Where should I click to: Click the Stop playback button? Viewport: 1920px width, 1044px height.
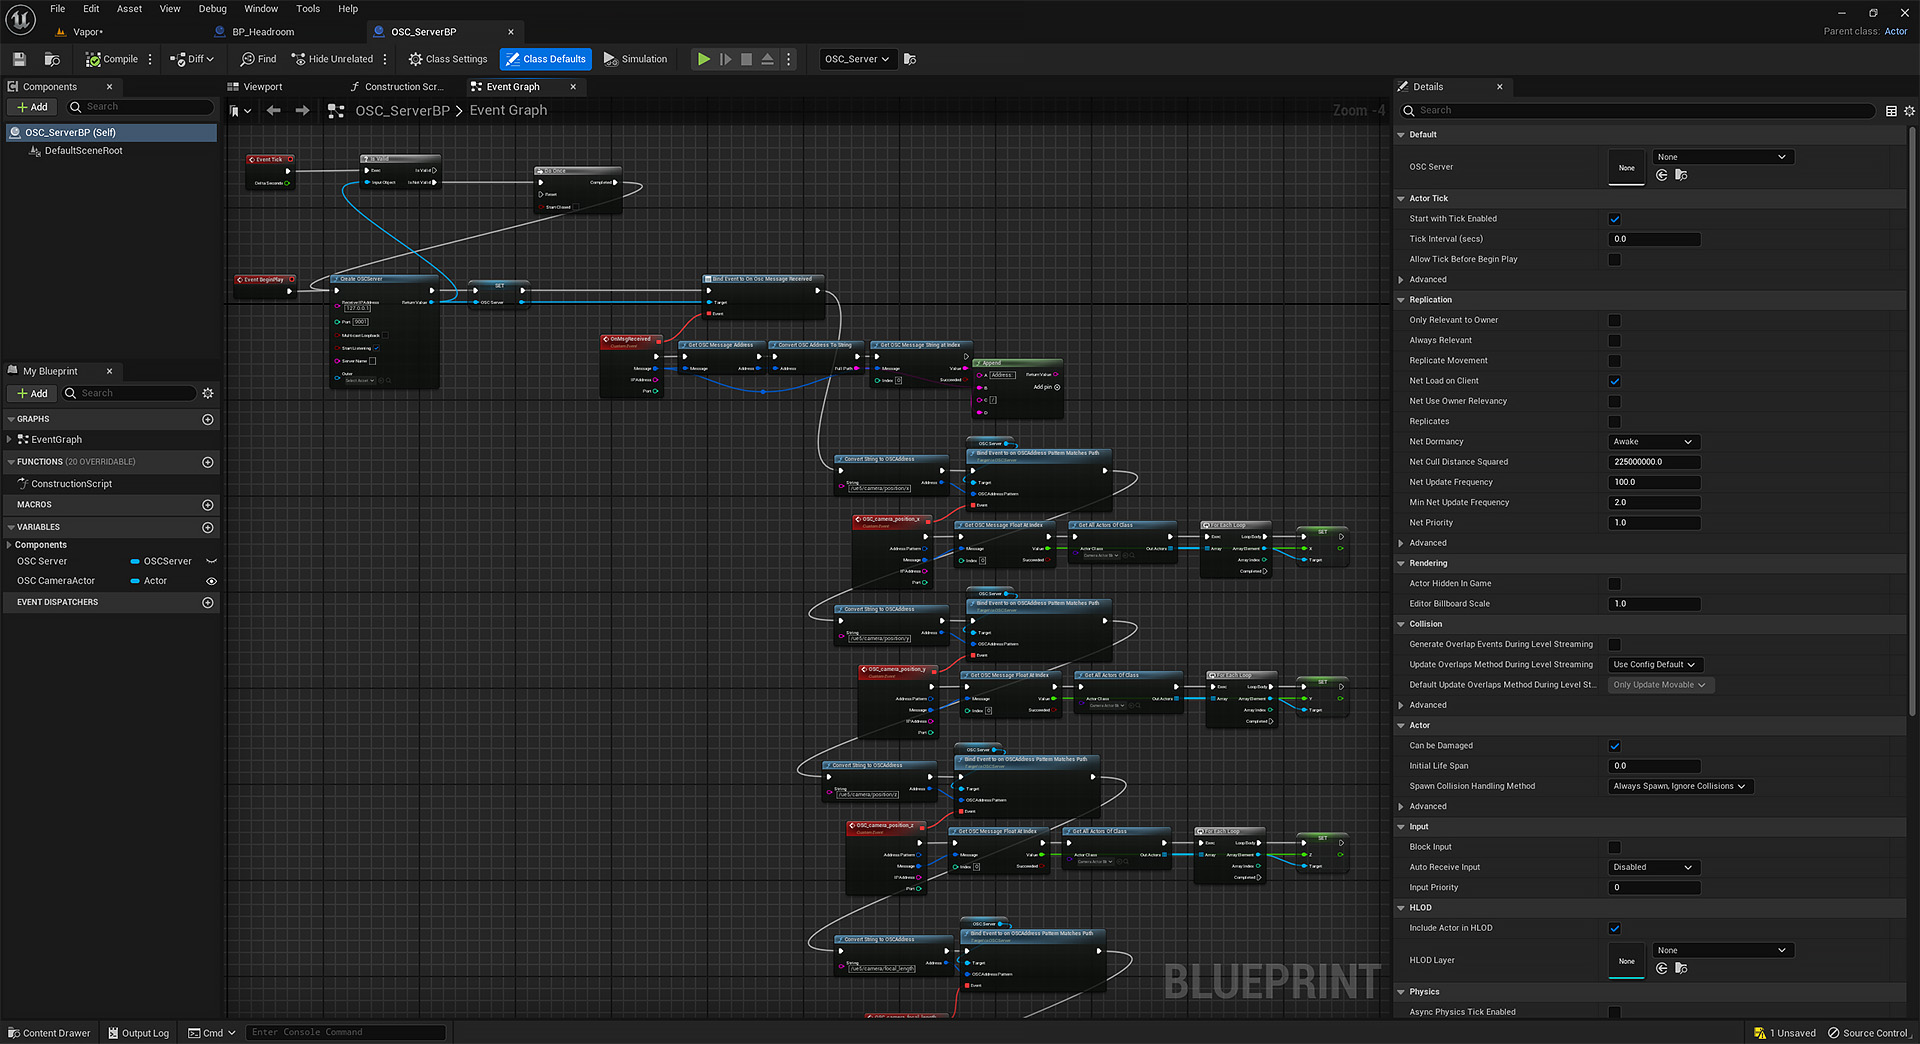[746, 59]
